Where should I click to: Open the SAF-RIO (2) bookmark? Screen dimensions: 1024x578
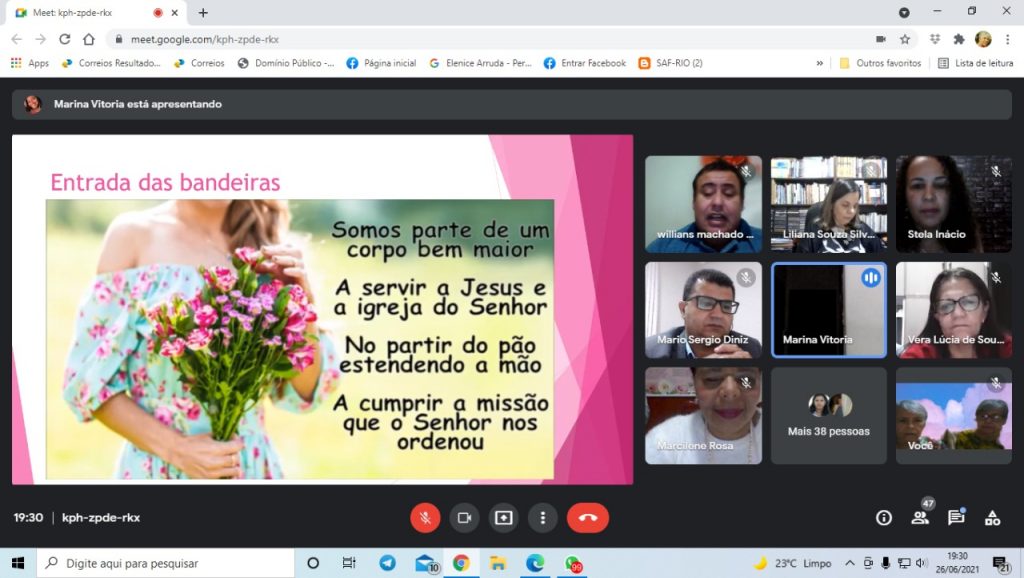click(x=671, y=63)
